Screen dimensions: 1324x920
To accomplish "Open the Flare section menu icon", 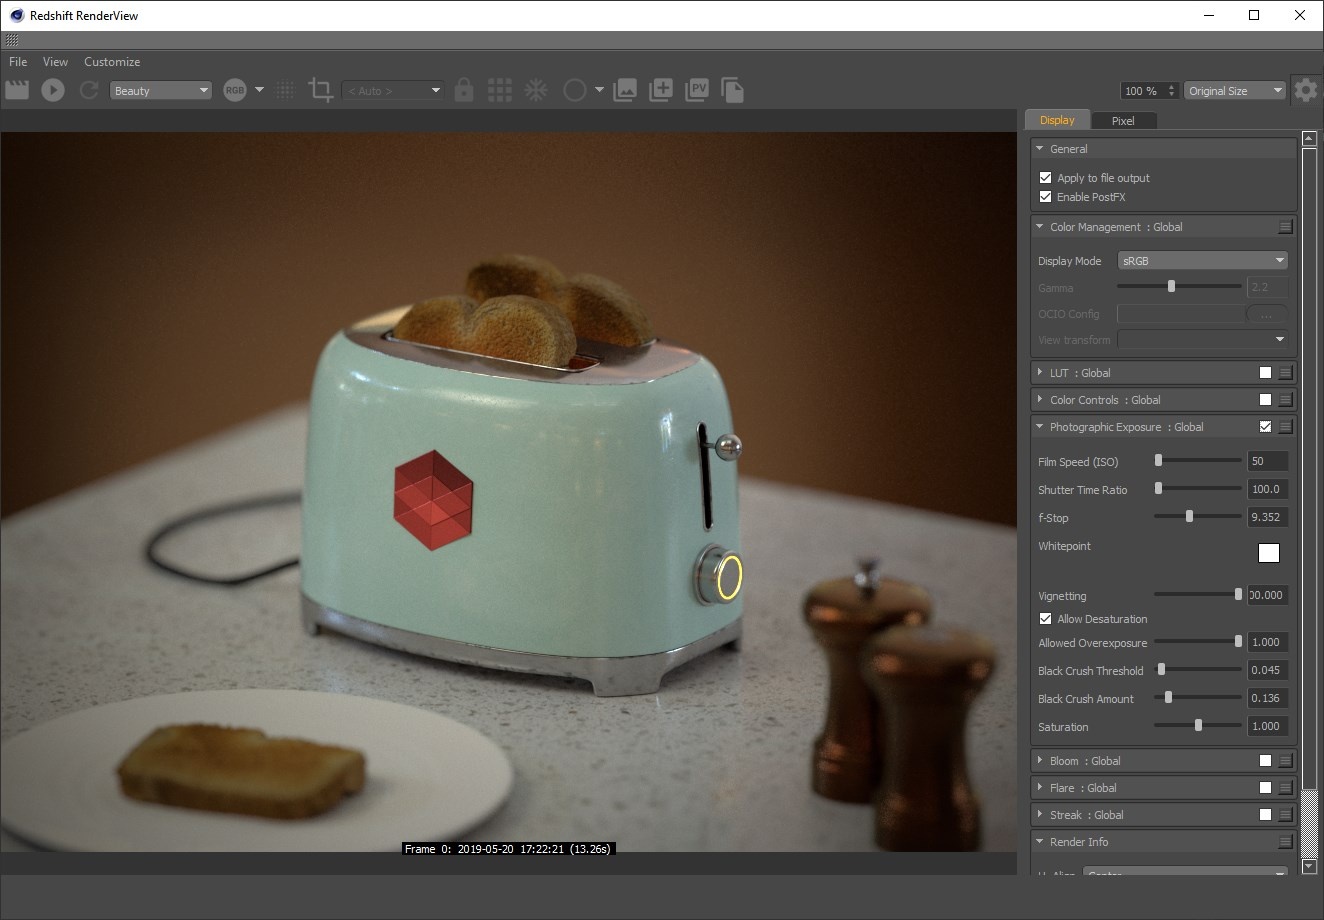I will click(1286, 788).
